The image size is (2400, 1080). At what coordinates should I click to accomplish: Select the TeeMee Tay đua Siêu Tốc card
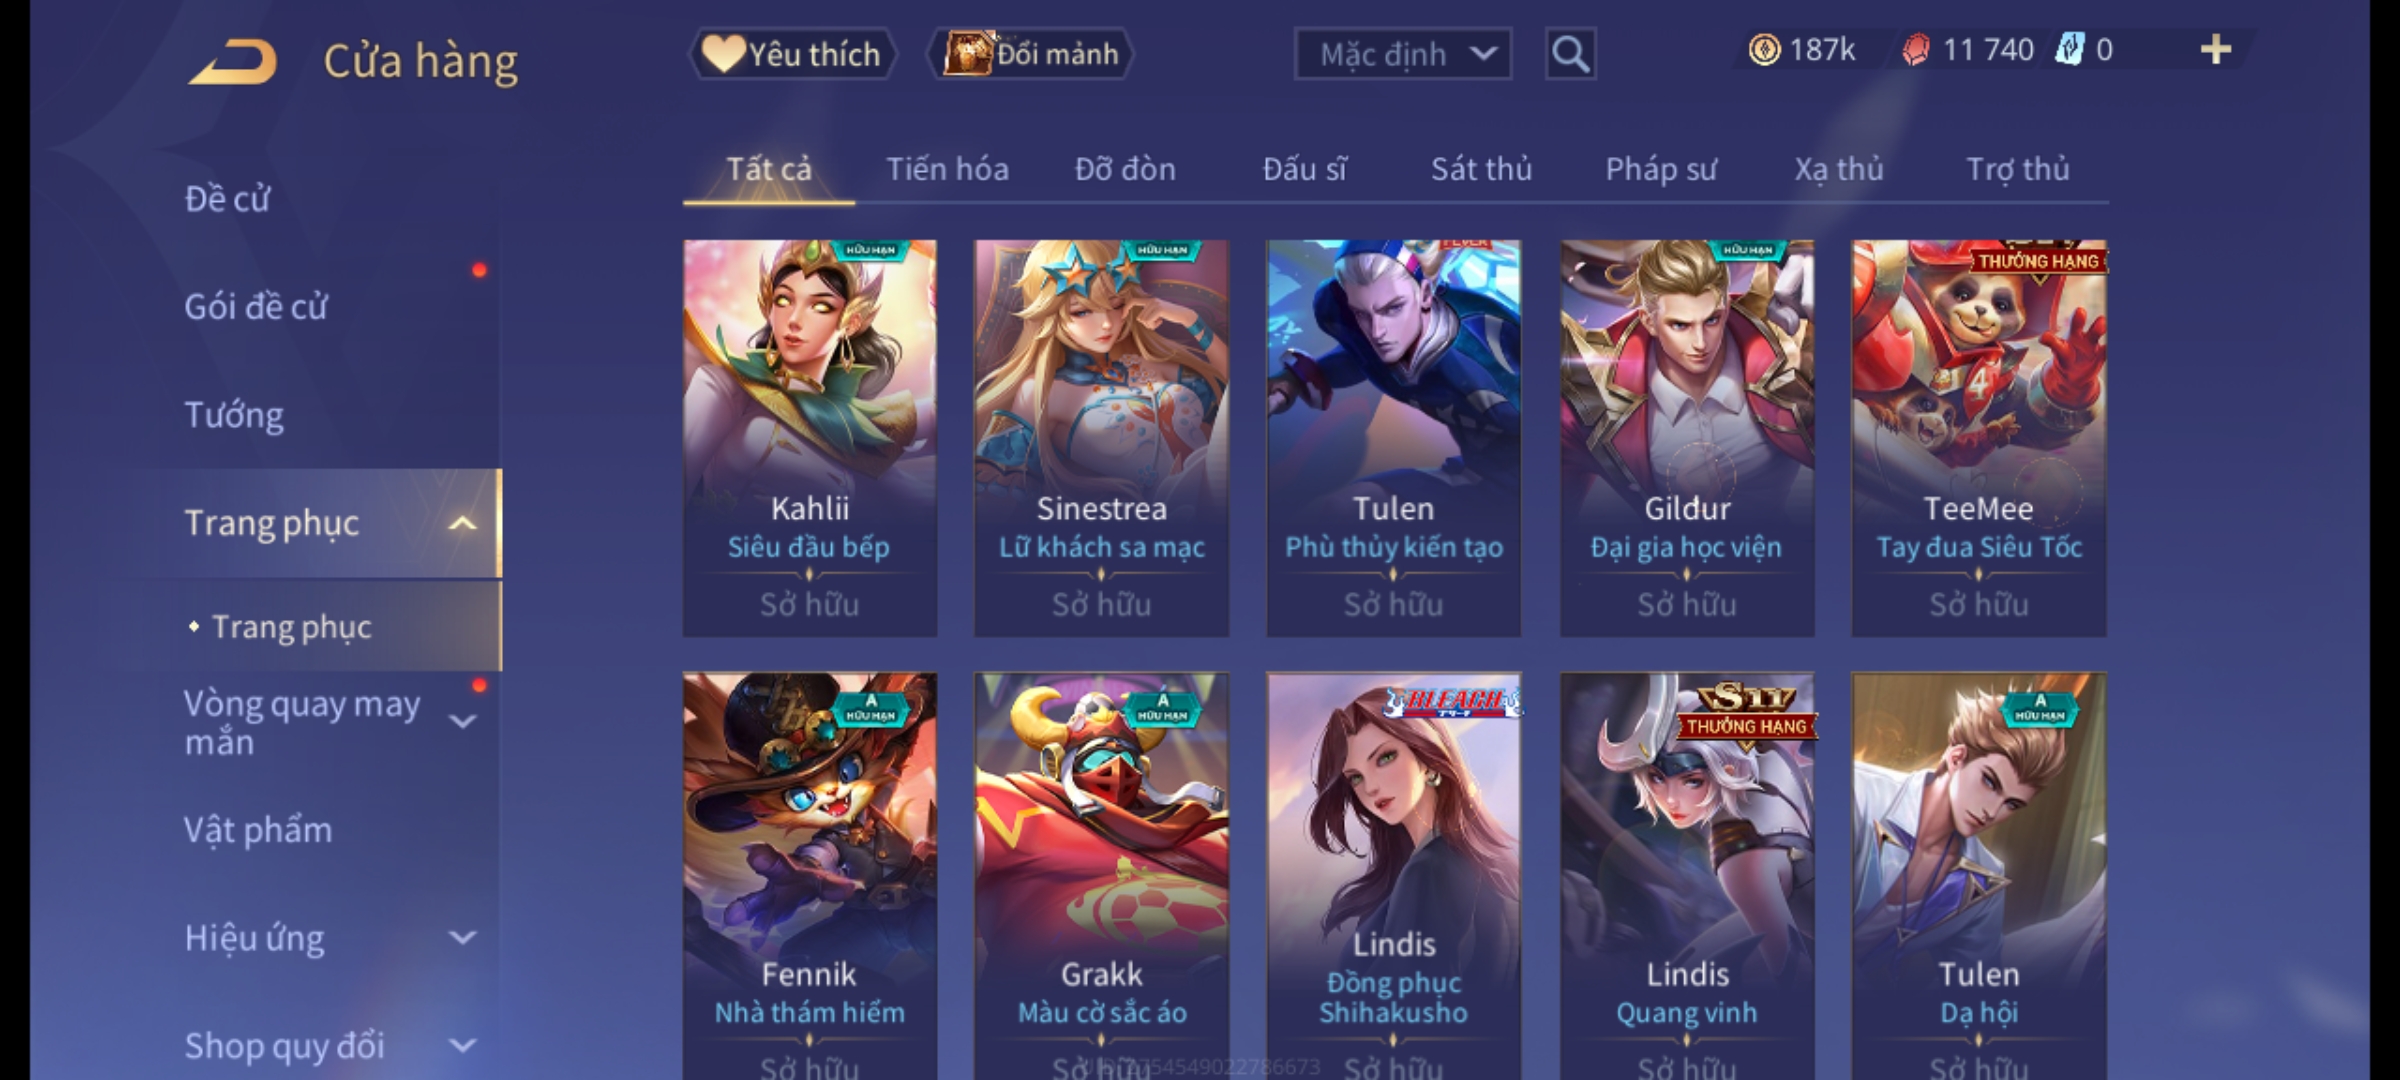[1979, 438]
